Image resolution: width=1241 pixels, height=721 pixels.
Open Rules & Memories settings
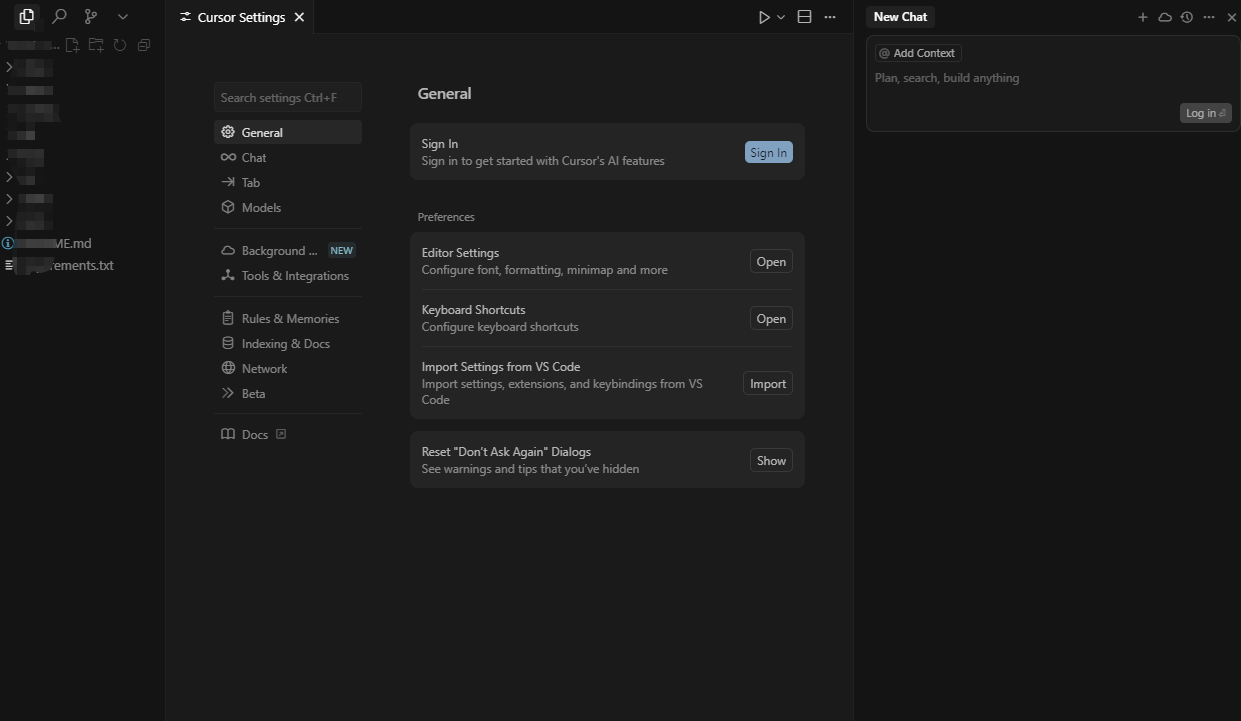[288, 318]
